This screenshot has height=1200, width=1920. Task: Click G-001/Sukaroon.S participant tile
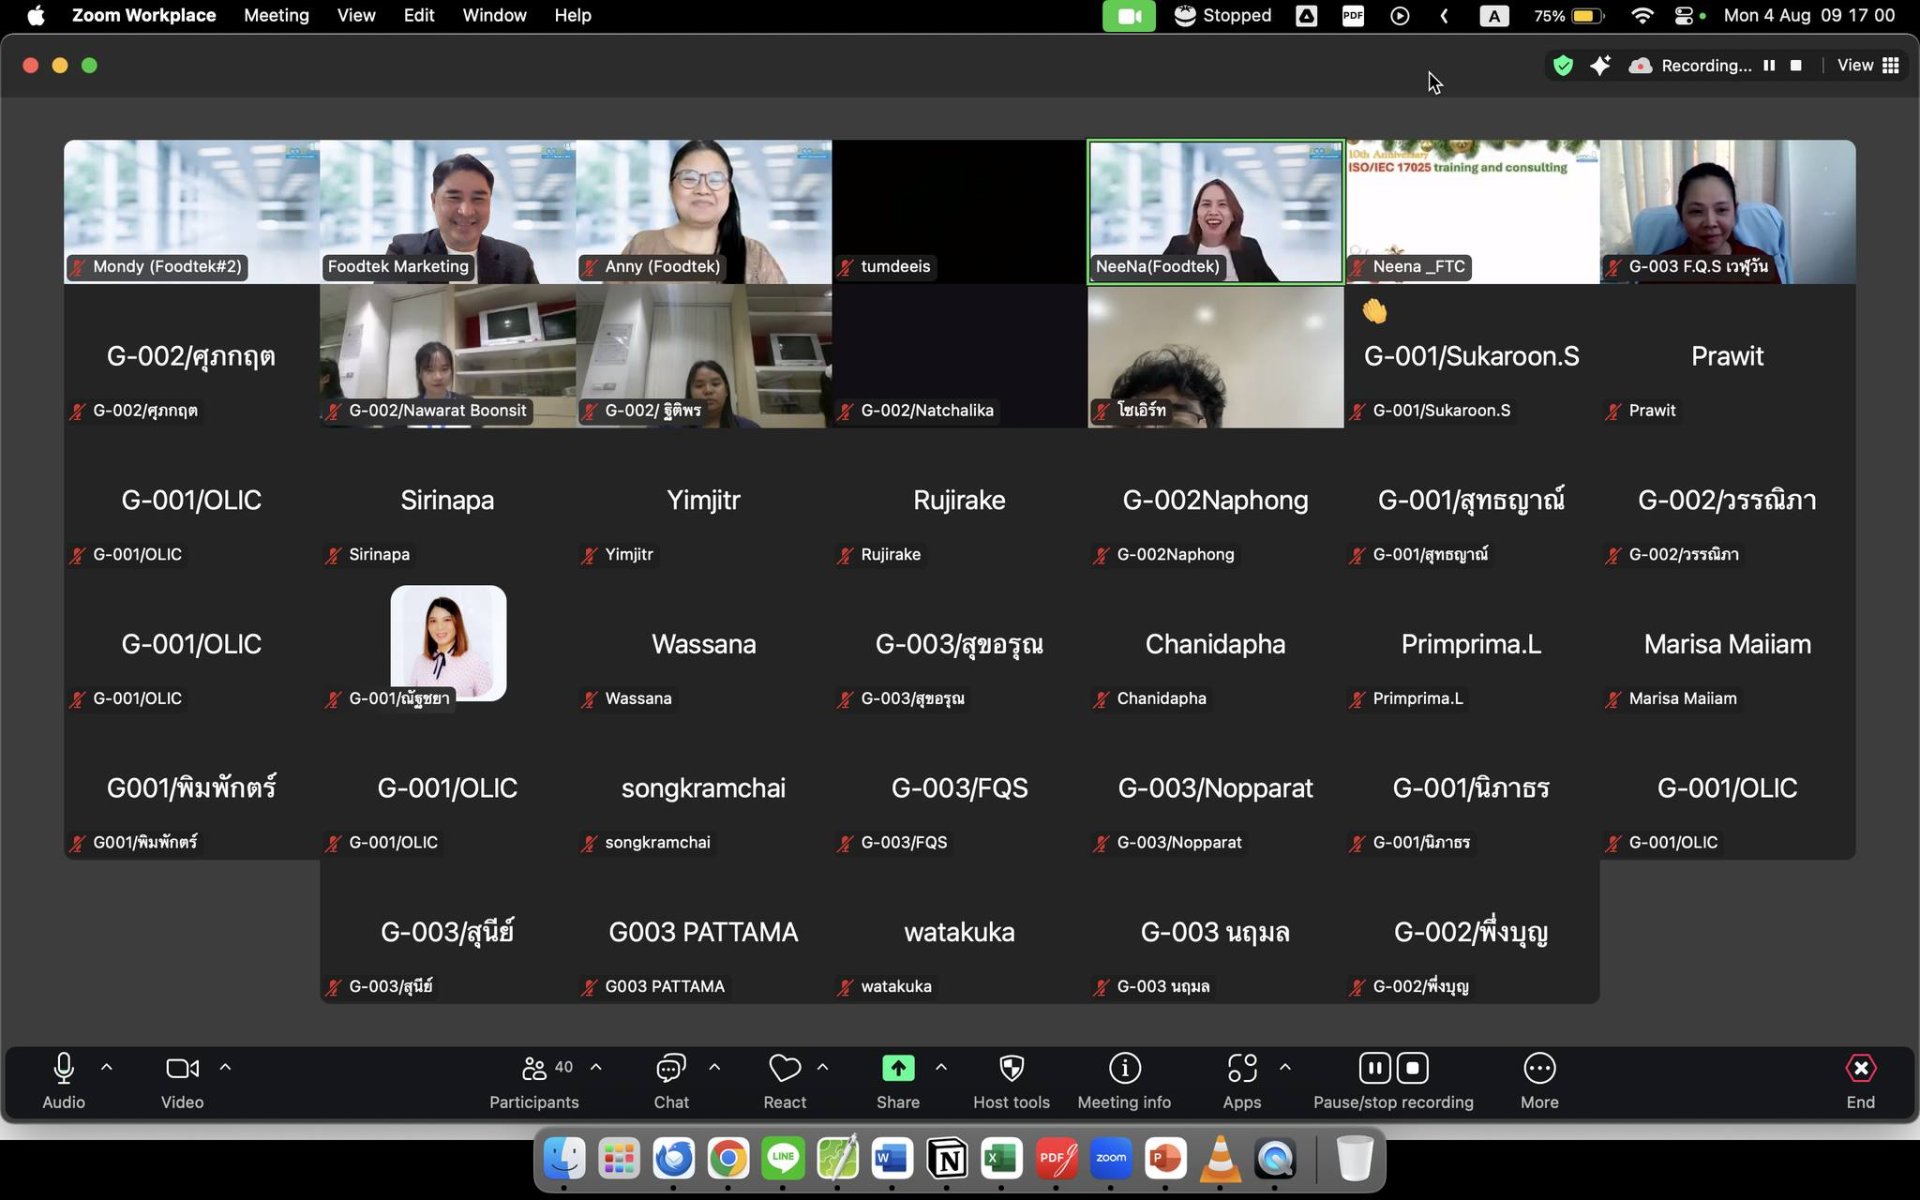1472,356
